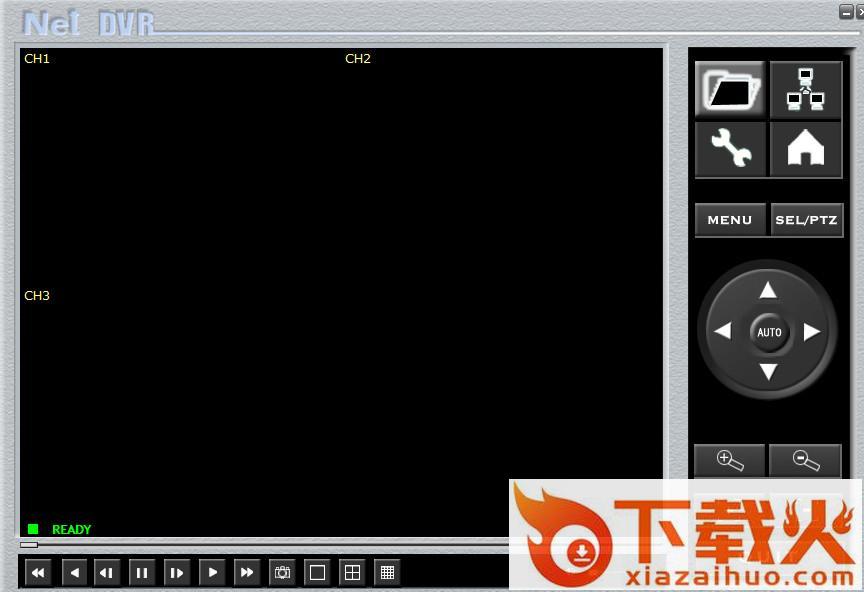Pan camera right with the right arrow
Viewport: 864px width, 592px height.
(812, 331)
